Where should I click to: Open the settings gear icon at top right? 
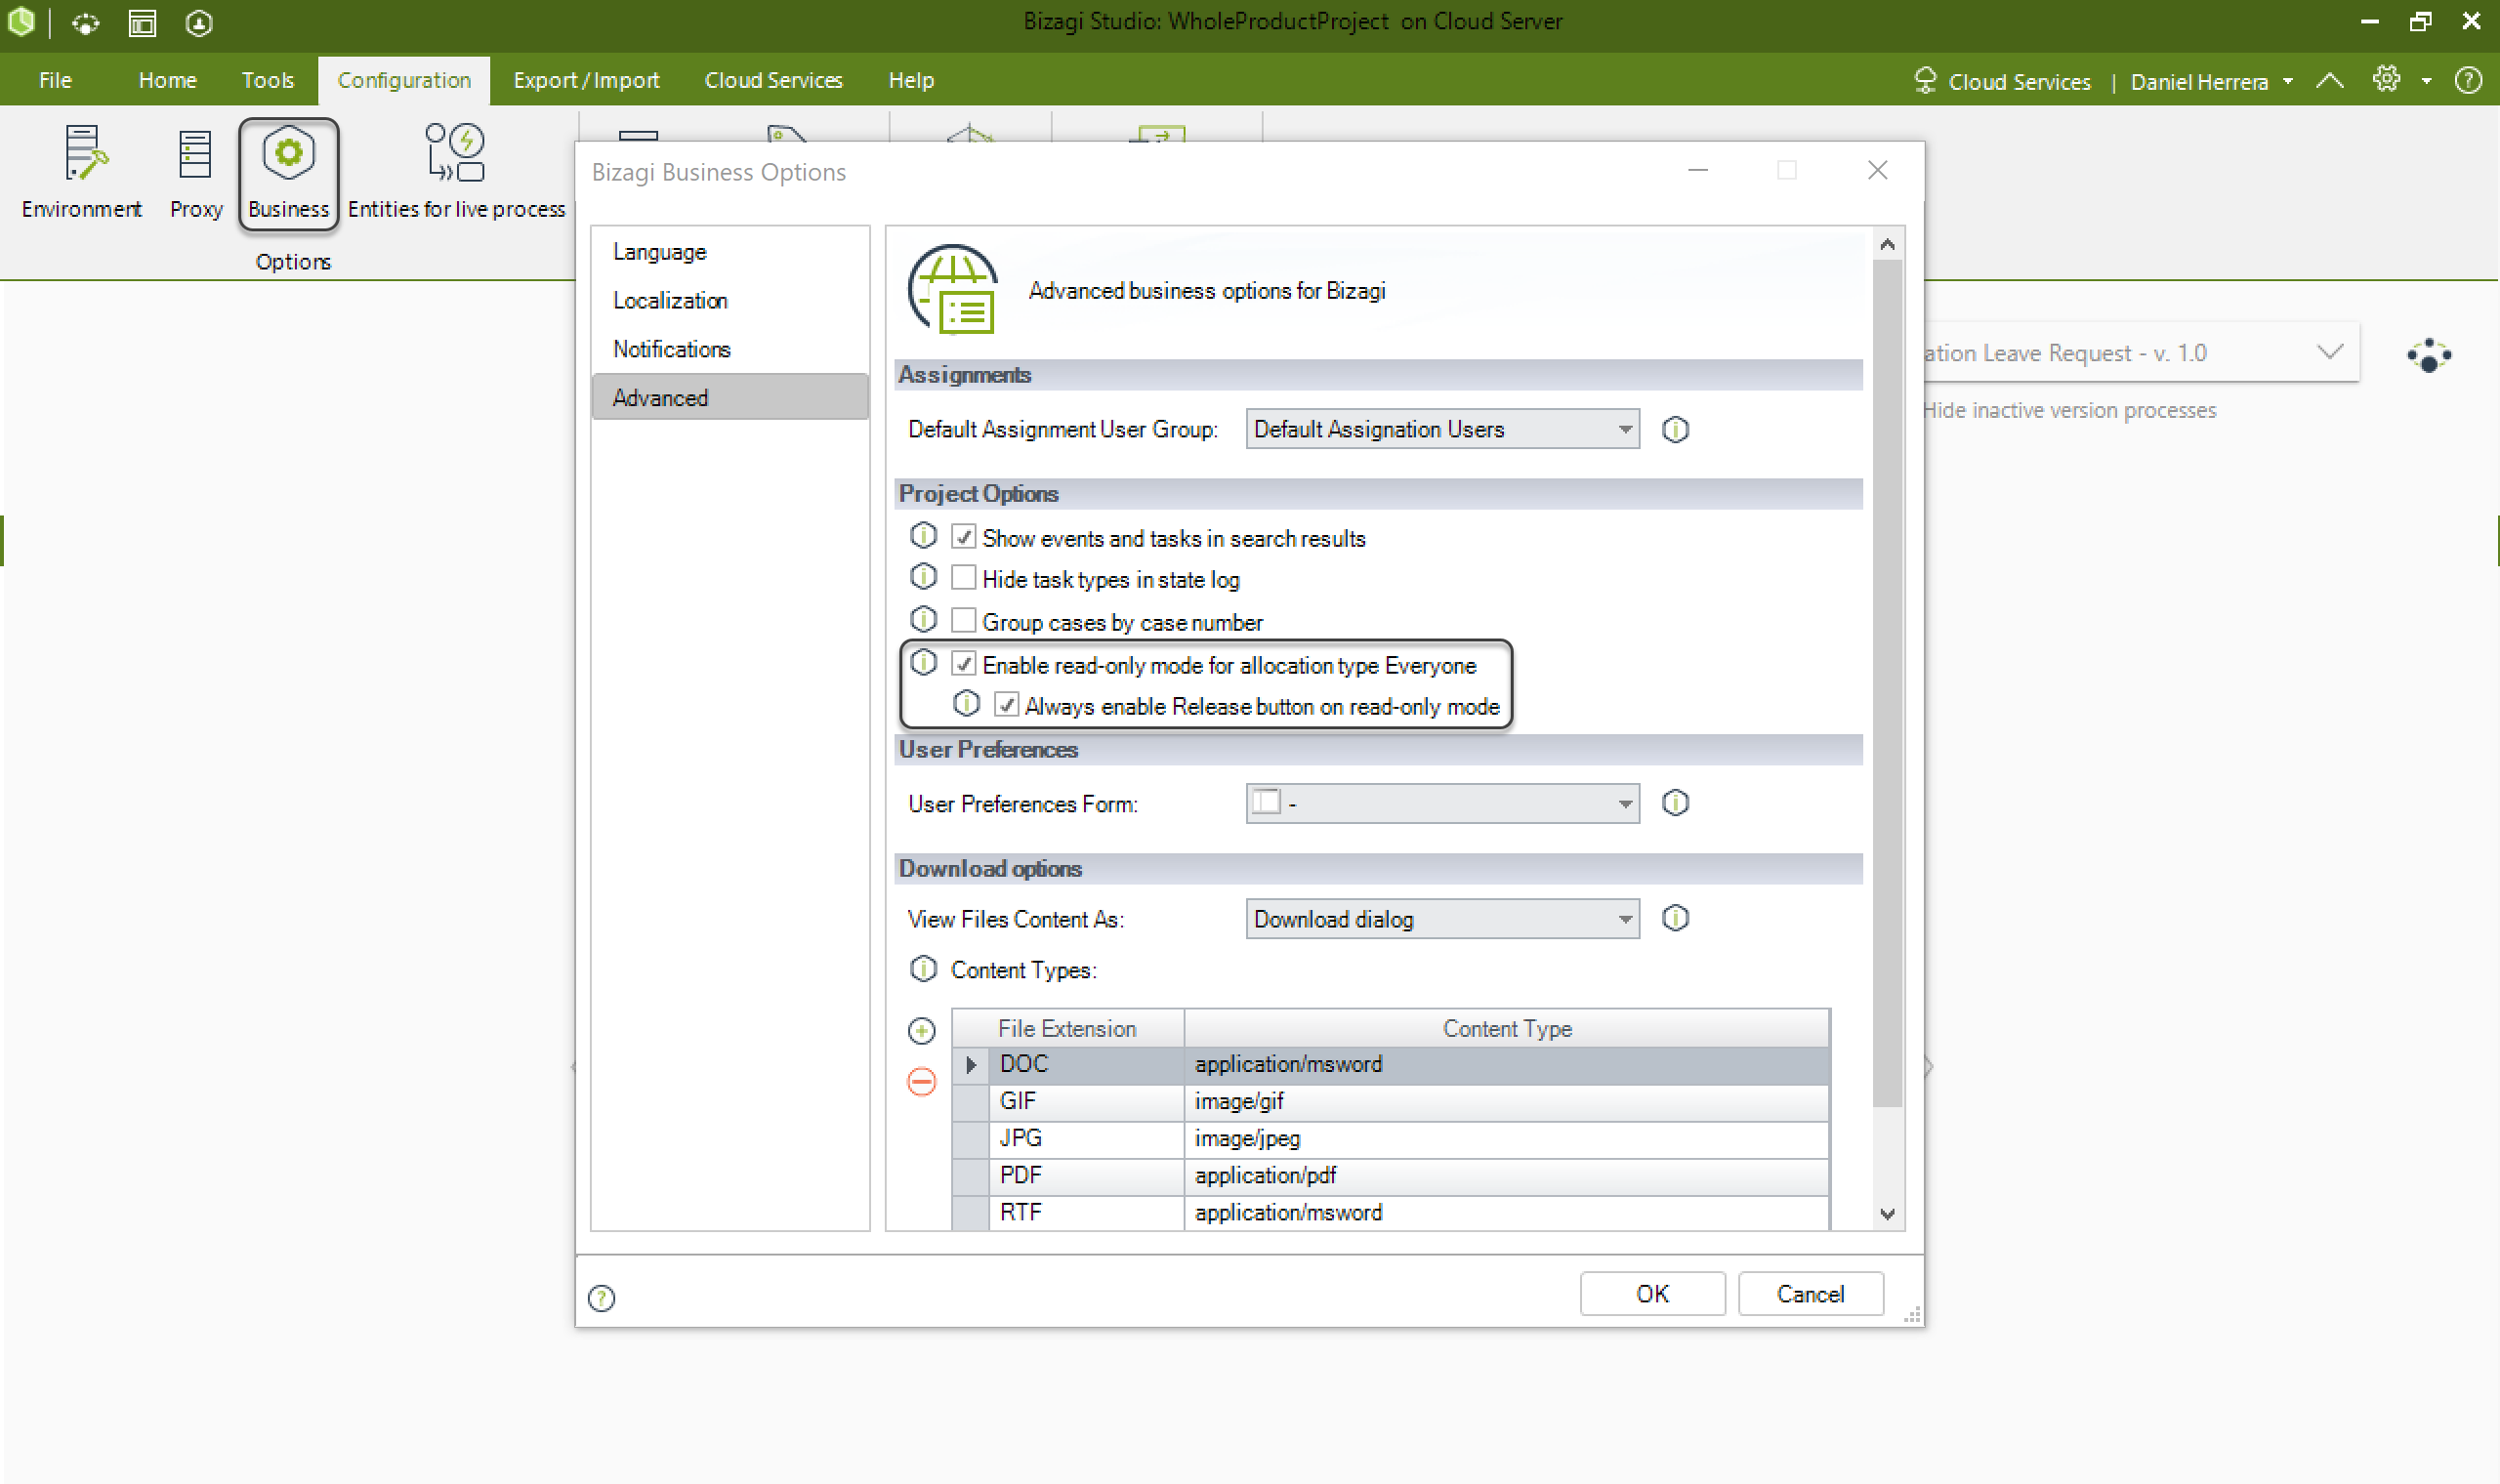point(2386,79)
